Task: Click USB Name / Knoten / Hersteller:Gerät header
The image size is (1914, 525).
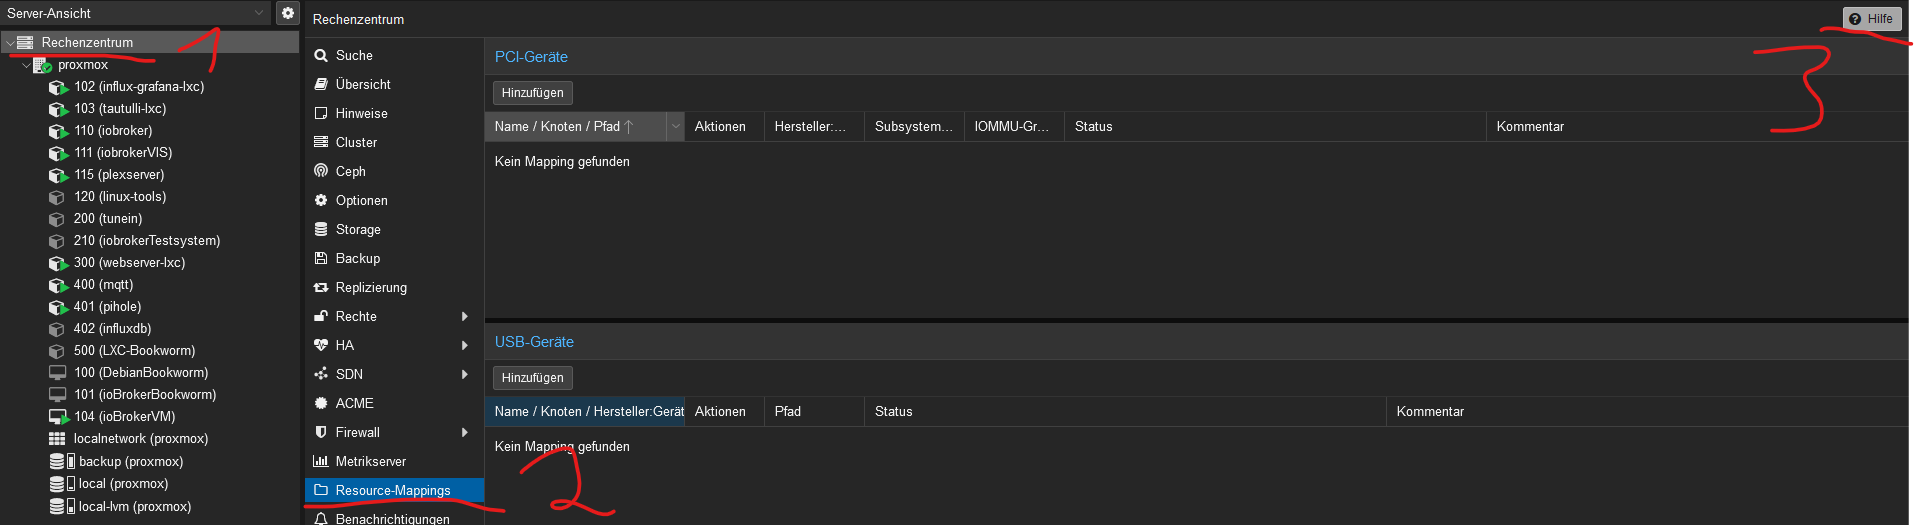Action: pos(585,412)
